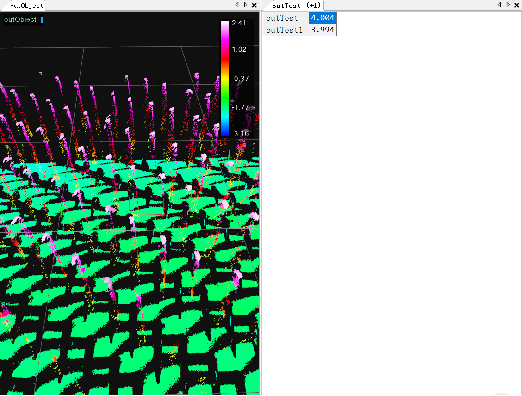Viewport: 522px width, 396px height.
Task: Close the outText pane
Action: 516,5
